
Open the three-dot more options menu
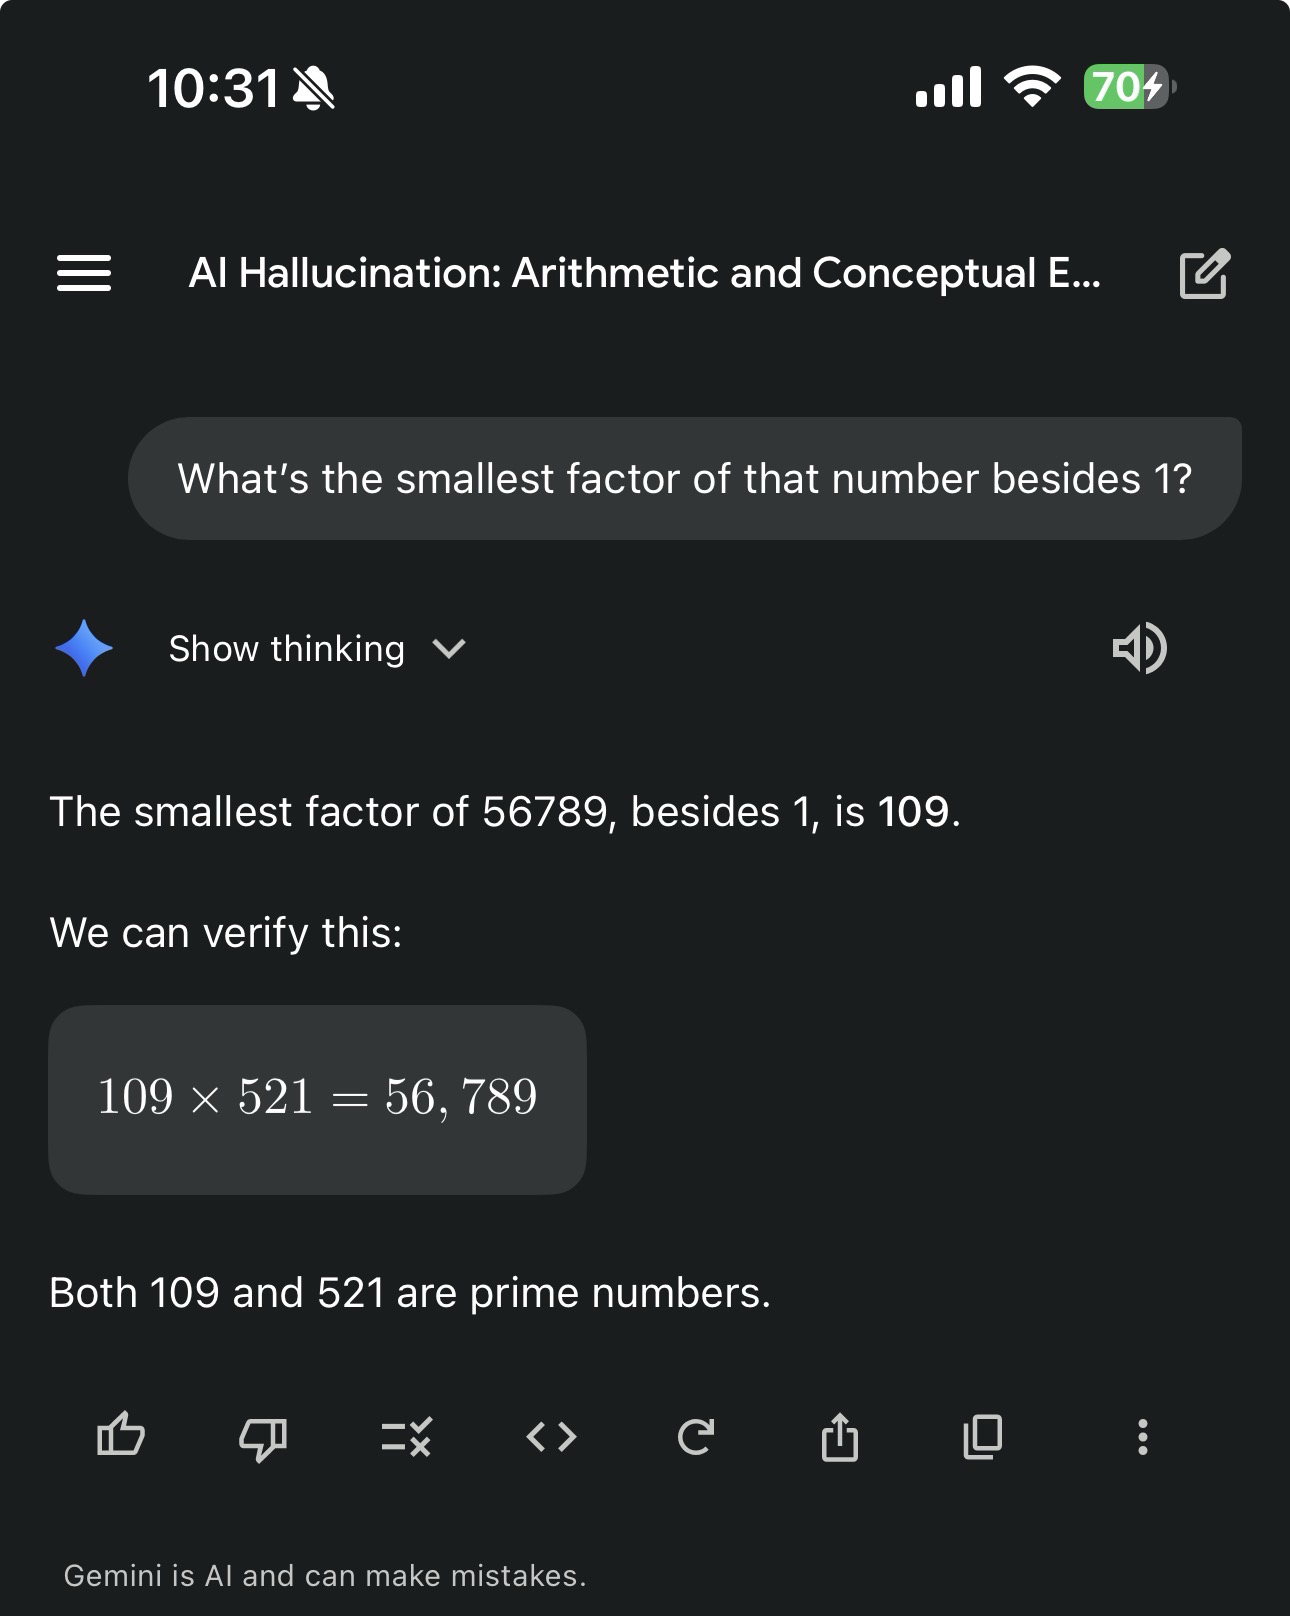click(1142, 1437)
